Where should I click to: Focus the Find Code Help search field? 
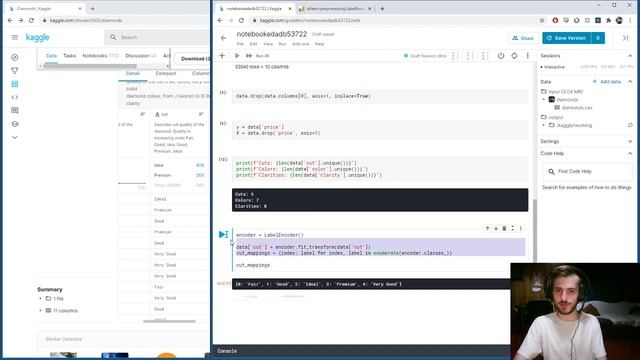(x=587, y=171)
